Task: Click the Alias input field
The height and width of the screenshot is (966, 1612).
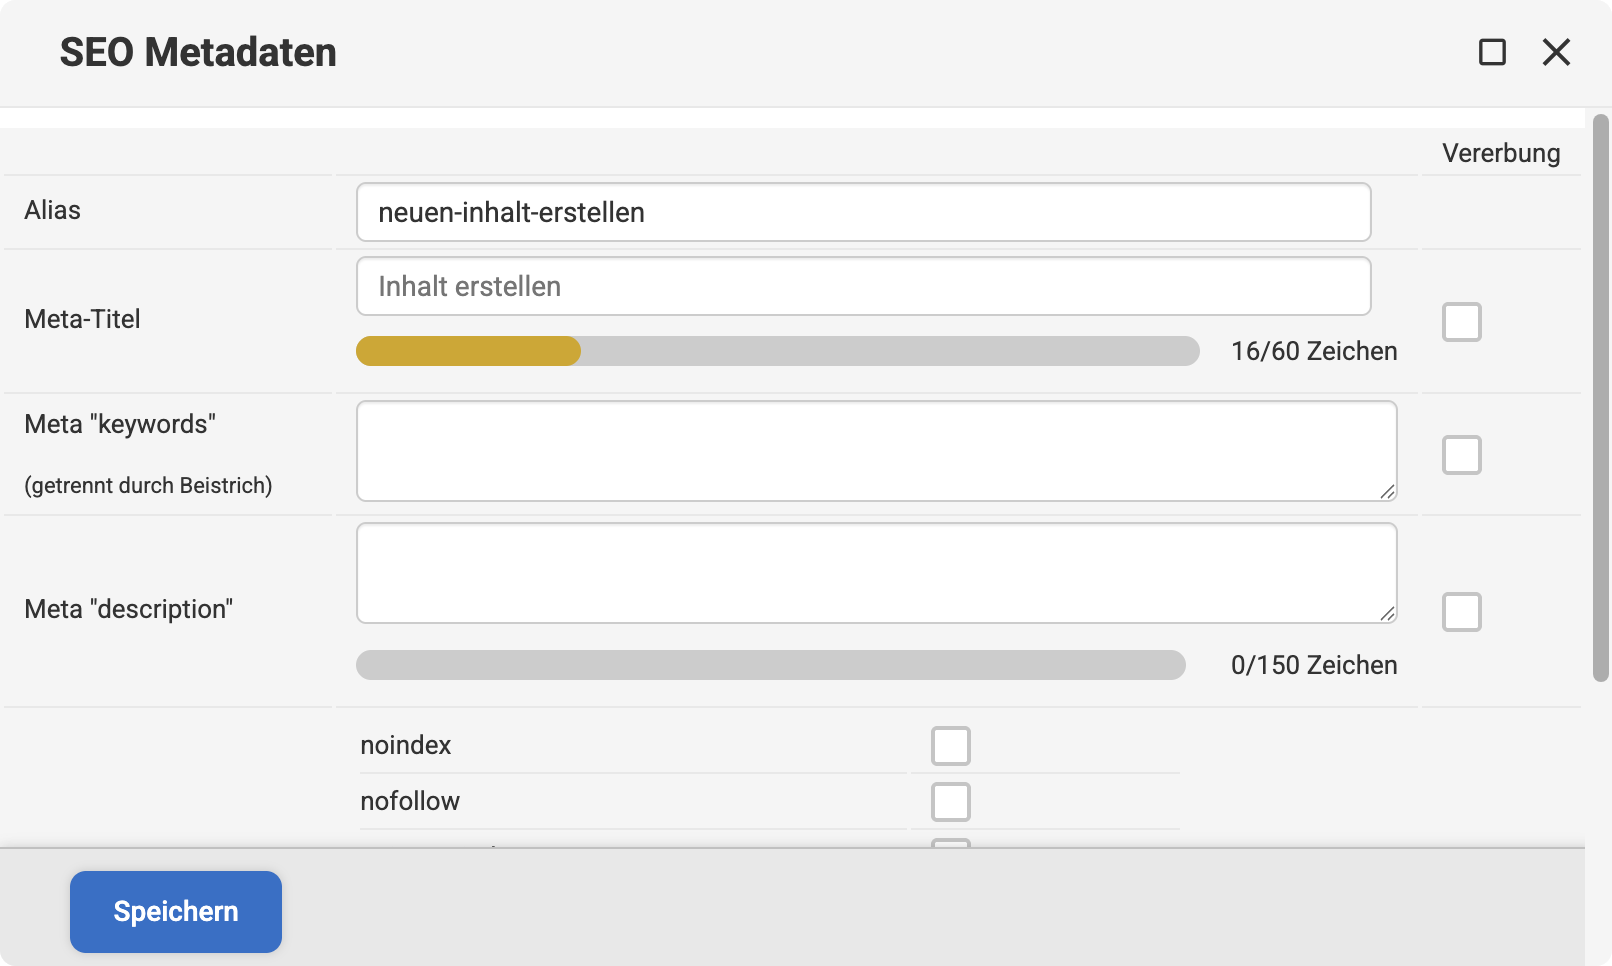Action: (863, 212)
